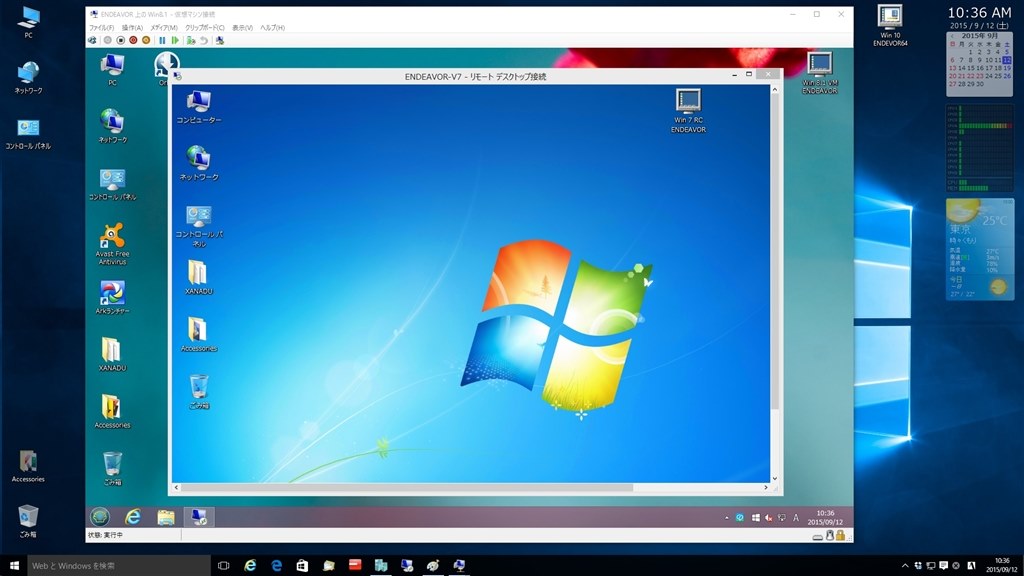
Task: Open Internet Explorer on Windows 8.1 VM taskbar
Action: tap(133, 517)
